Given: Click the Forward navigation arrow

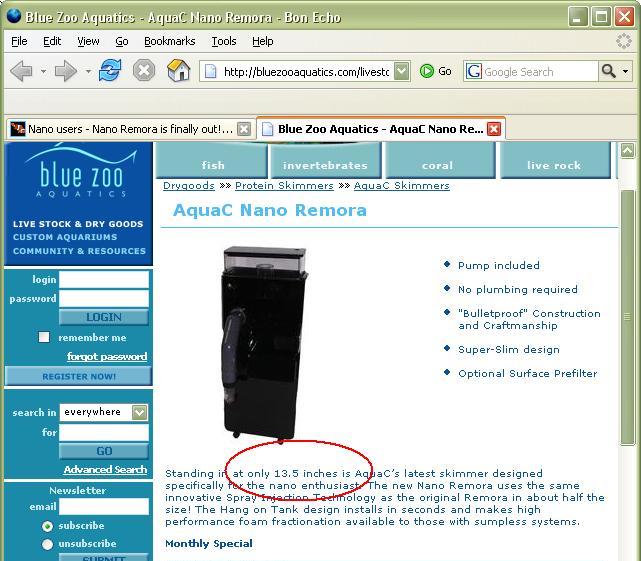Looking at the screenshot, I should click(65, 71).
